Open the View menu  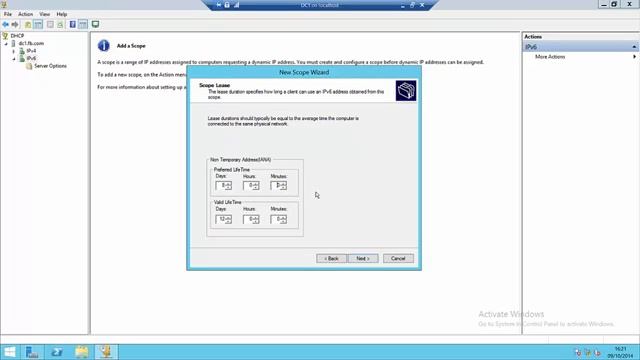(x=44, y=14)
